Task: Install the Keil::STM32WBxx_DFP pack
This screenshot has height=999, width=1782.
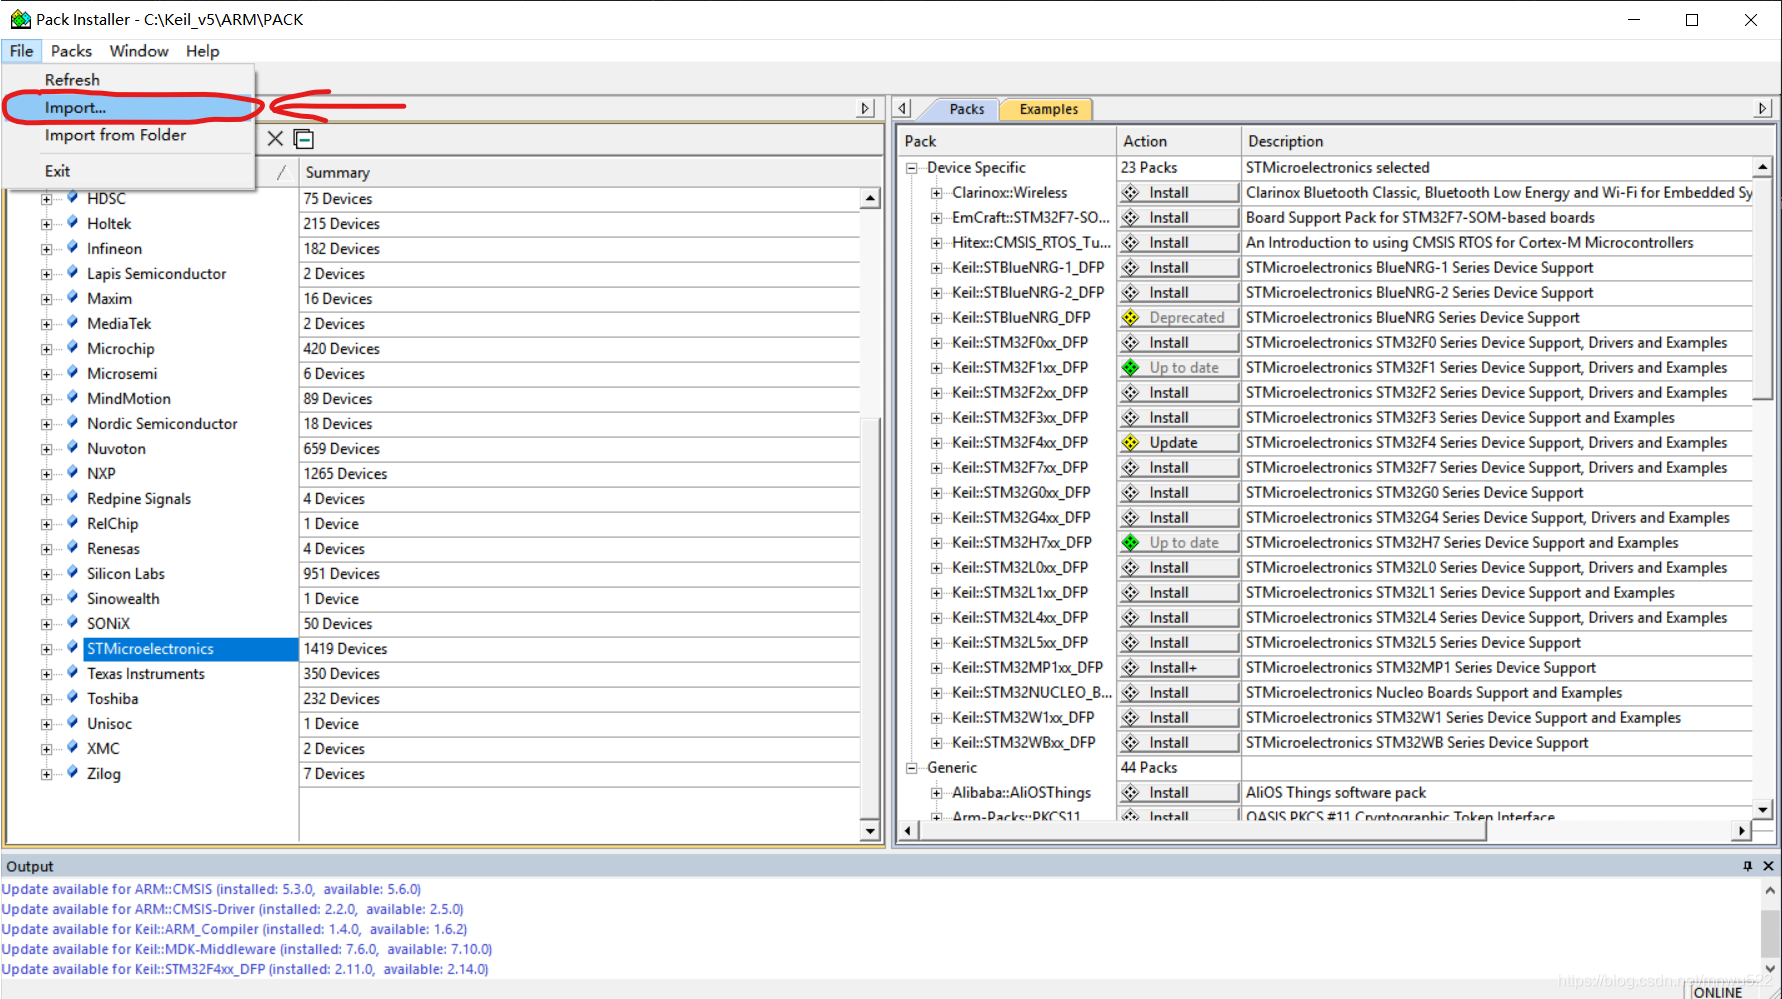Action: pyautogui.click(x=1178, y=743)
